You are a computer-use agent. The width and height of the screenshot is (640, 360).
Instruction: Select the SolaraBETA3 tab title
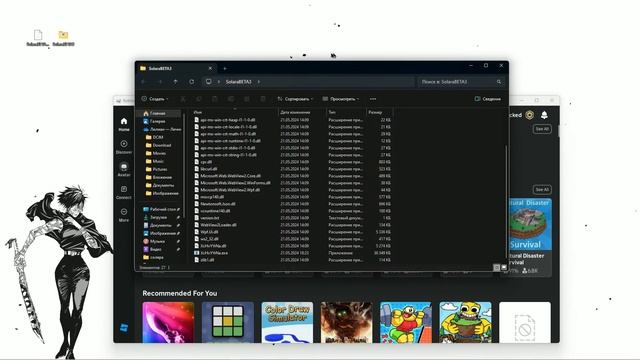pyautogui.click(x=160, y=69)
